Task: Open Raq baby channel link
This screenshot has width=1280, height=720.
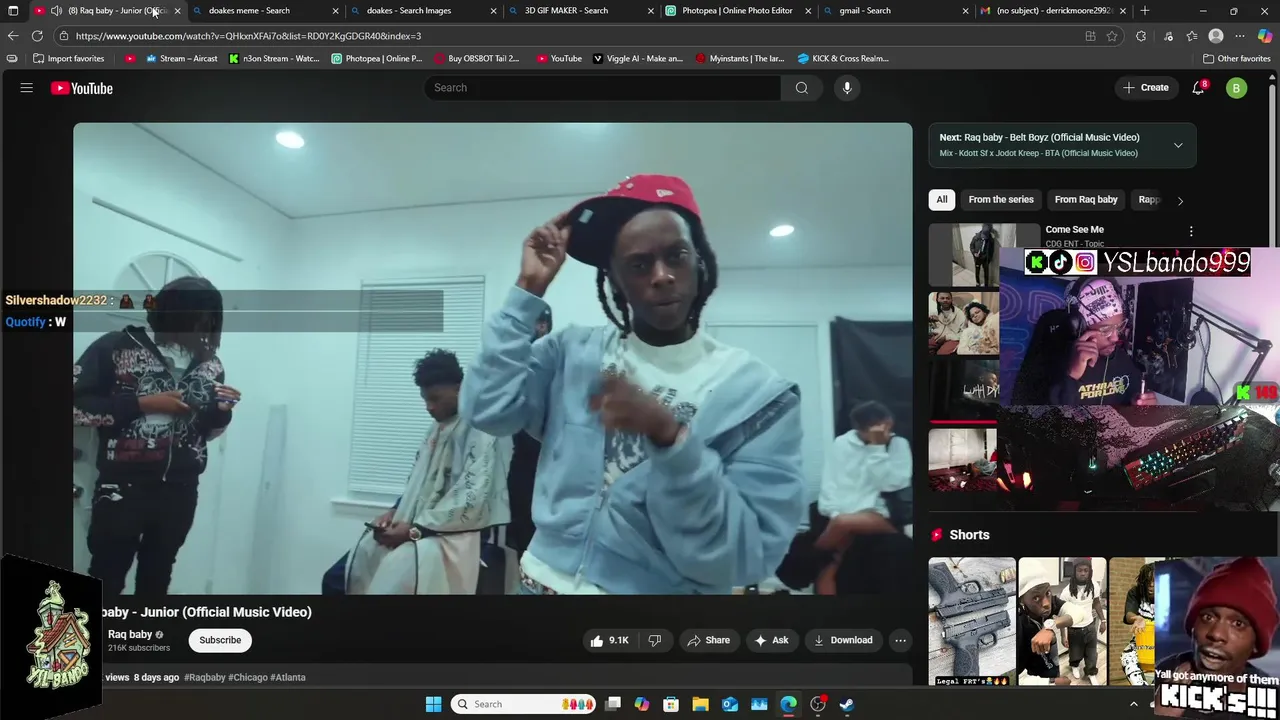Action: click(x=130, y=634)
